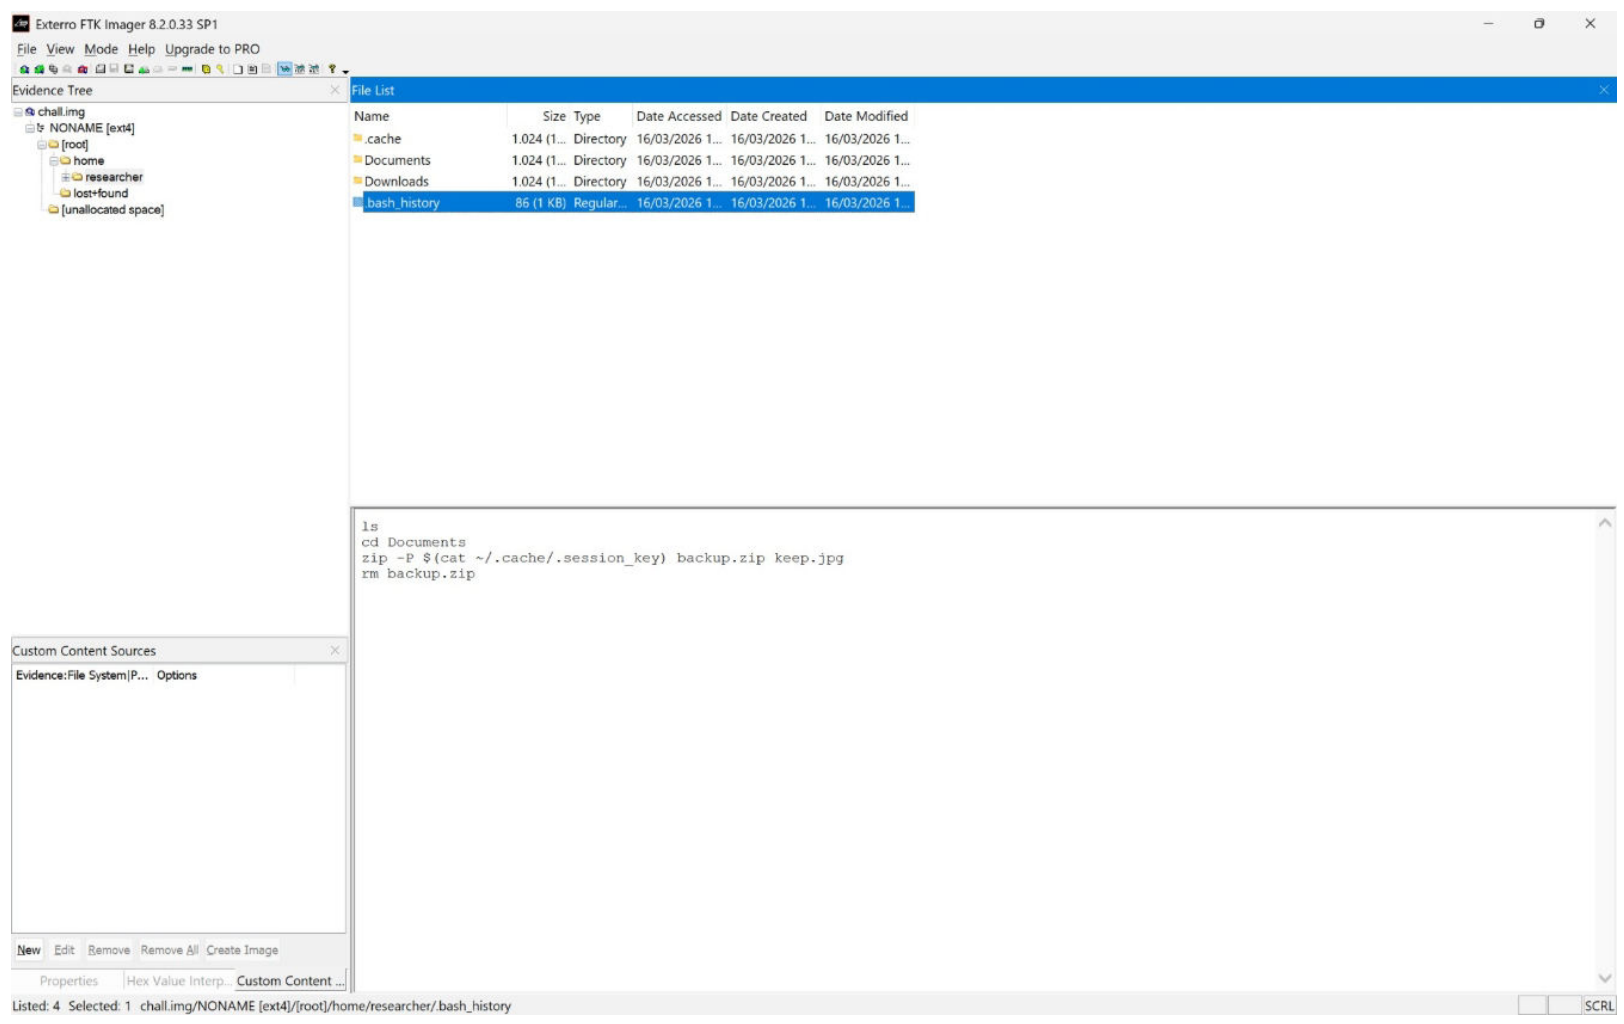Click the Capture Memory chip icon
Viewport: 1624px width, 1024px height.
tap(187, 69)
